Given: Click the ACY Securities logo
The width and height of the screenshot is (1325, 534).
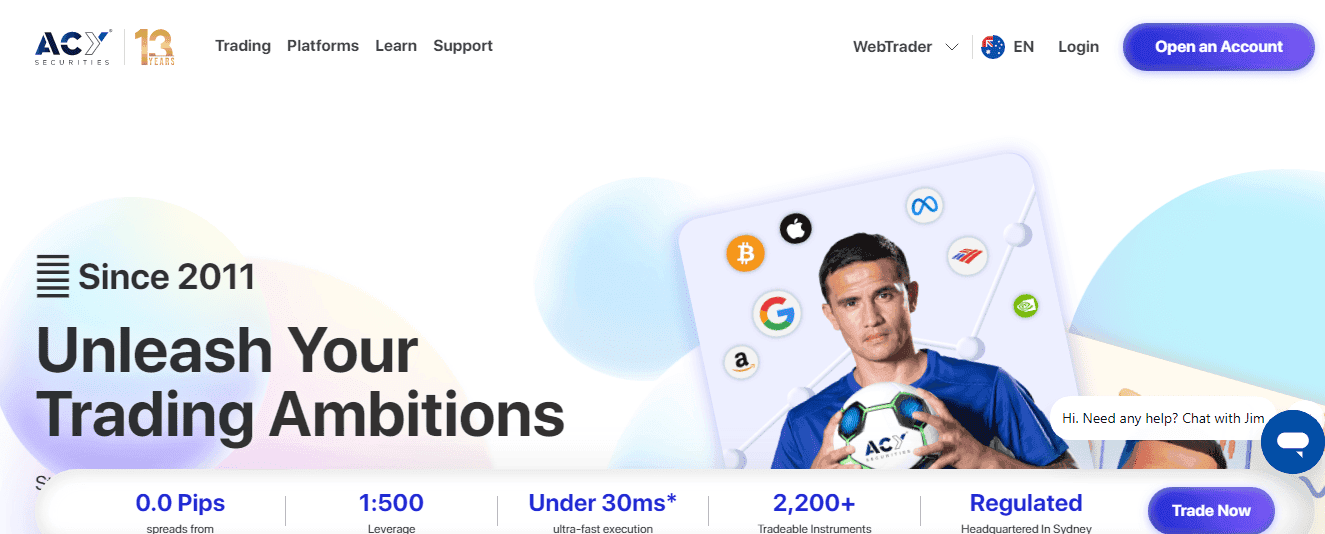Looking at the screenshot, I should (x=74, y=46).
